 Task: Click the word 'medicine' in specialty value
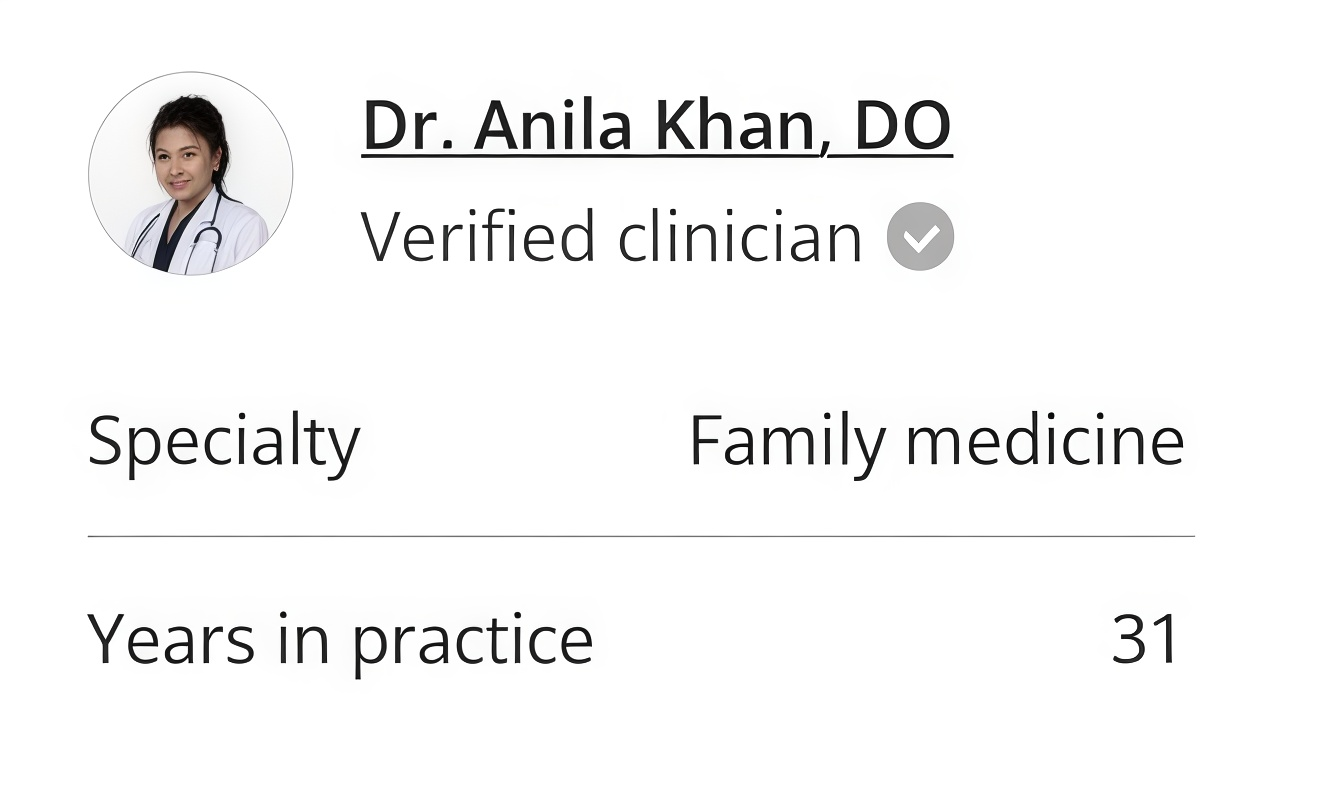[1045, 440]
